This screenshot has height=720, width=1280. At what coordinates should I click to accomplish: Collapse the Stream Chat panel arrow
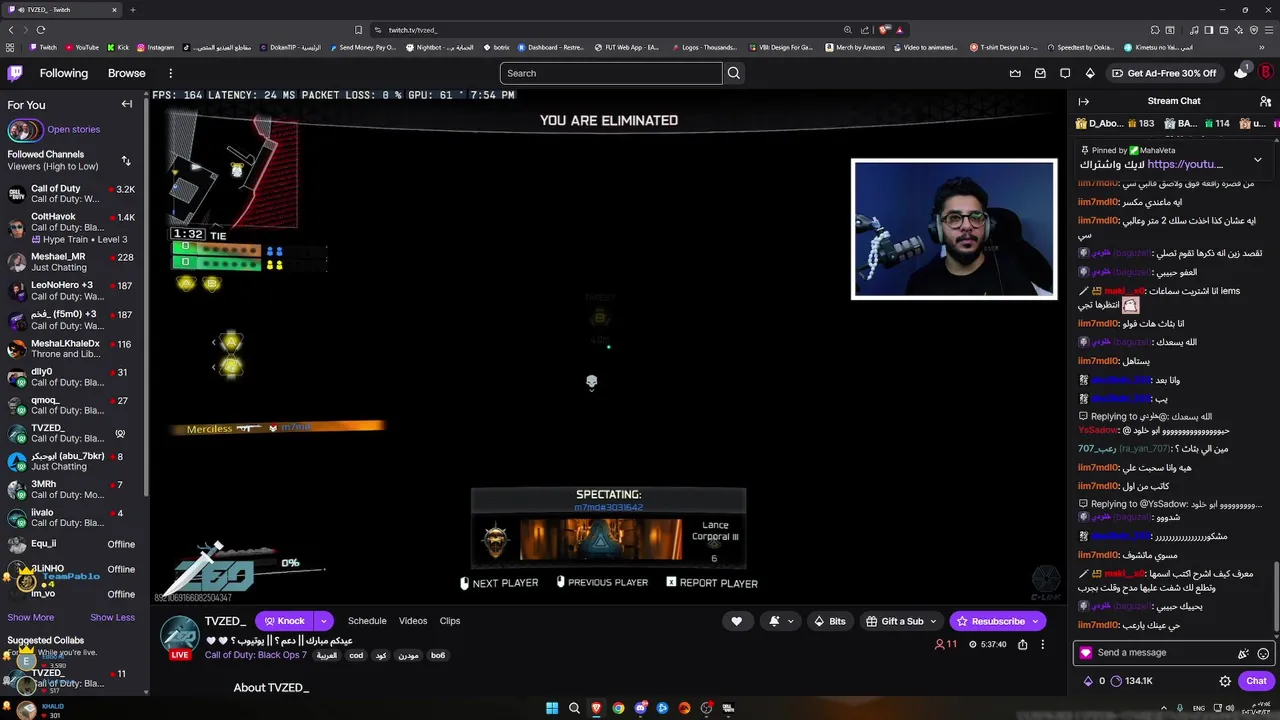pyautogui.click(x=1083, y=101)
